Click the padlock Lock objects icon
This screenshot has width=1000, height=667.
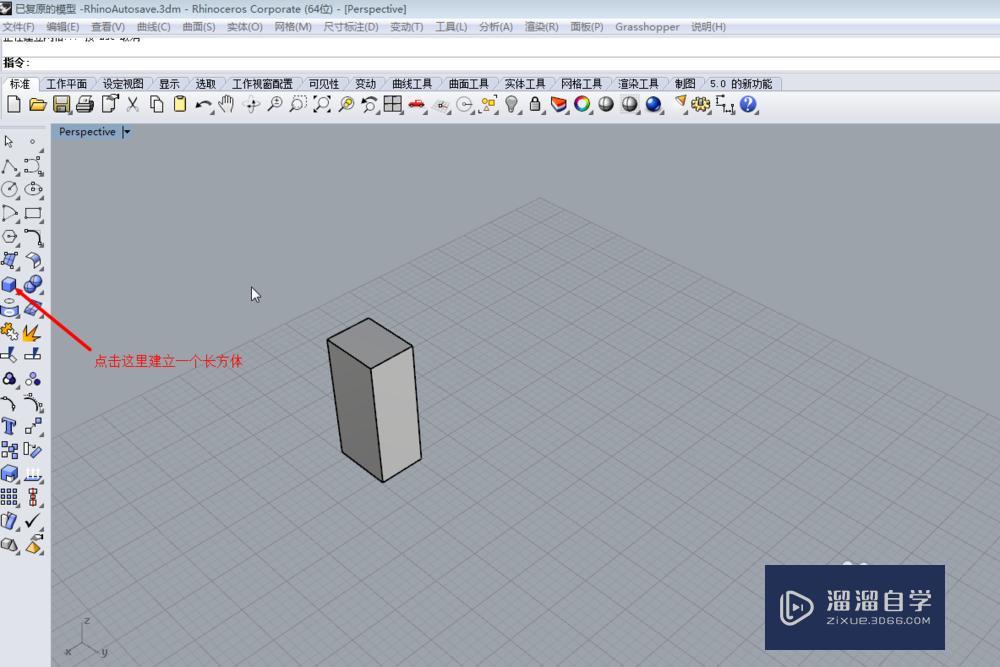pos(535,105)
